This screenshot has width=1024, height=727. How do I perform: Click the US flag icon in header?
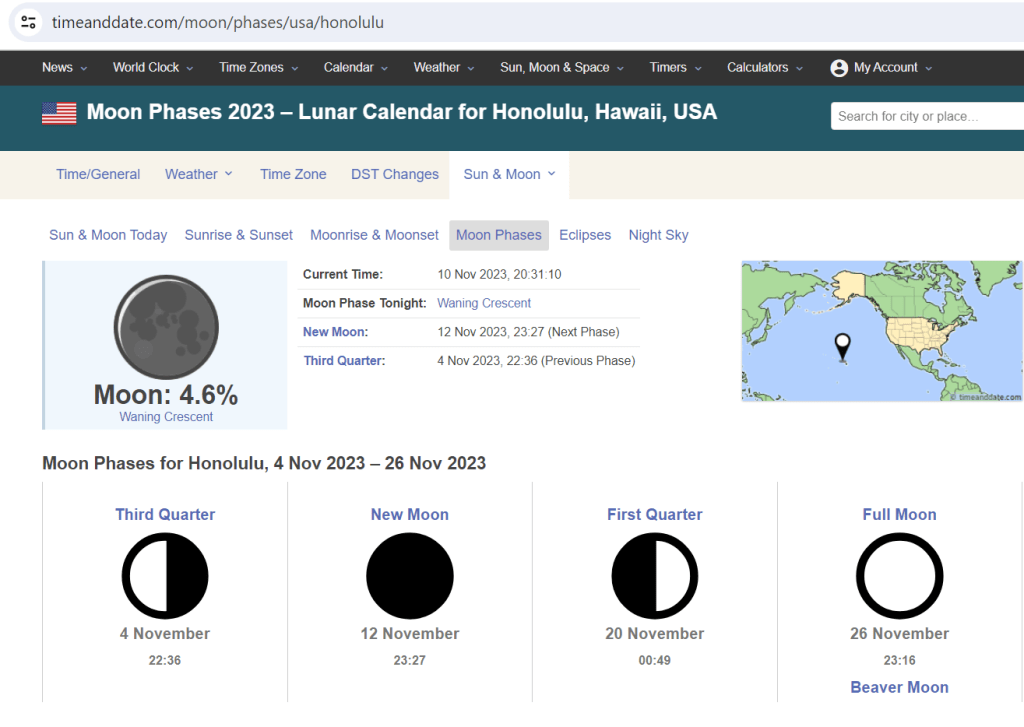59,113
